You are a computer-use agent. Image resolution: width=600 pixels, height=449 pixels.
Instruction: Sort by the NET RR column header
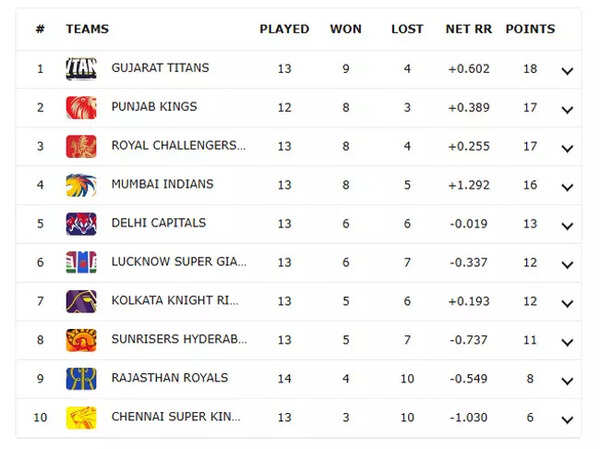click(x=465, y=29)
